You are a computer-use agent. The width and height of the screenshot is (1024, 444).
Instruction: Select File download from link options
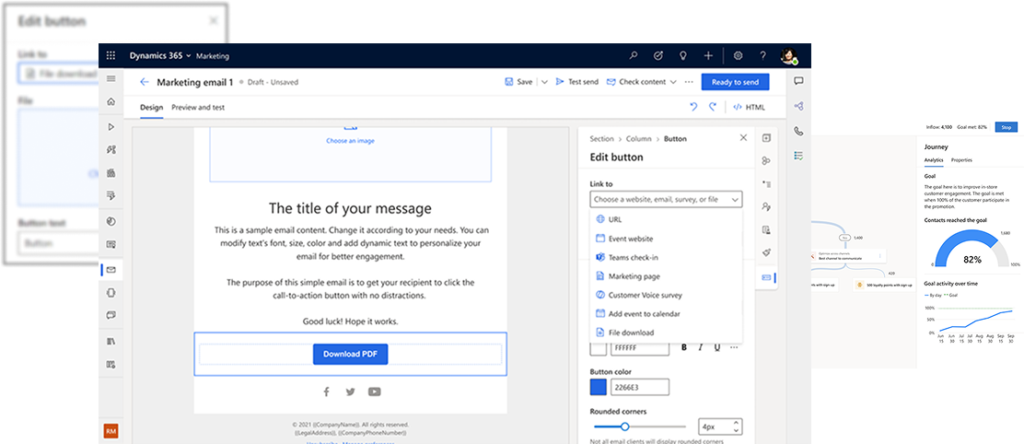point(630,332)
